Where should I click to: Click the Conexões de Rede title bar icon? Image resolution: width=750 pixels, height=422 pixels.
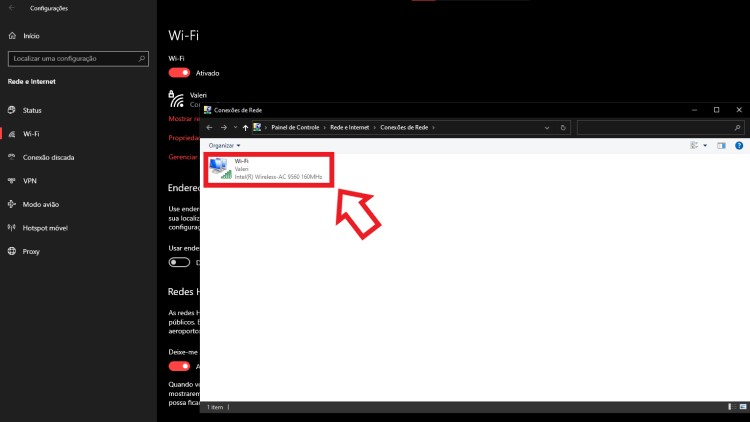point(208,110)
